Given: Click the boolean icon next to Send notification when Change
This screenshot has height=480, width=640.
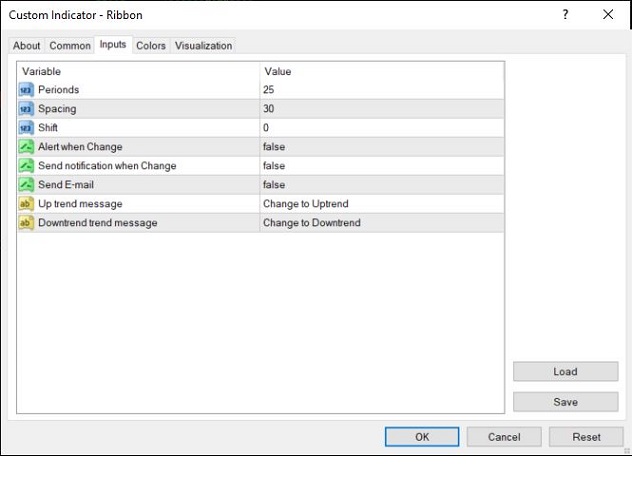Looking at the screenshot, I should [x=26, y=166].
